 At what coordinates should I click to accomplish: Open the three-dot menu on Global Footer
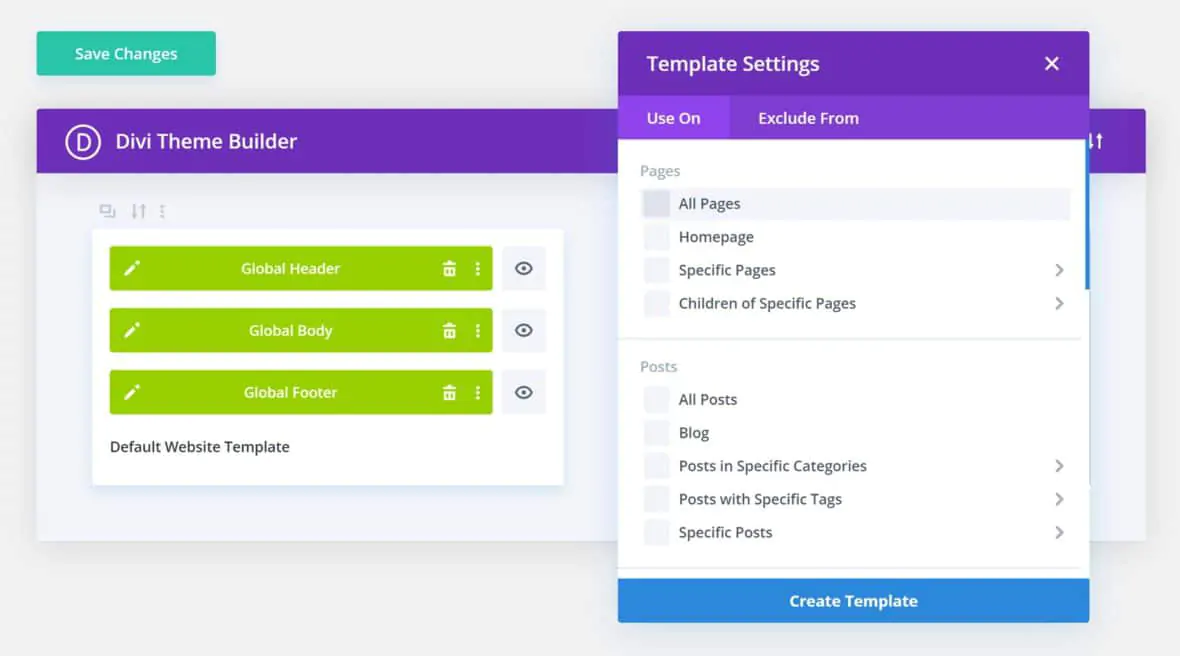478,393
